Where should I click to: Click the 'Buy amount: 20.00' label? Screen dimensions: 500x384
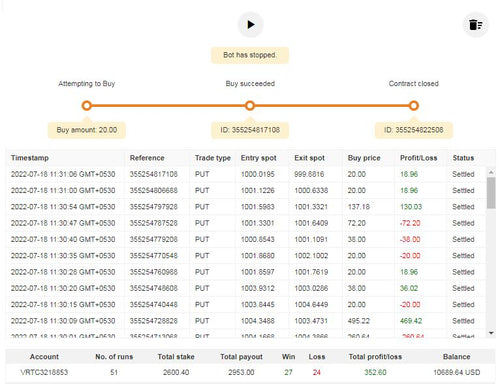87,130
